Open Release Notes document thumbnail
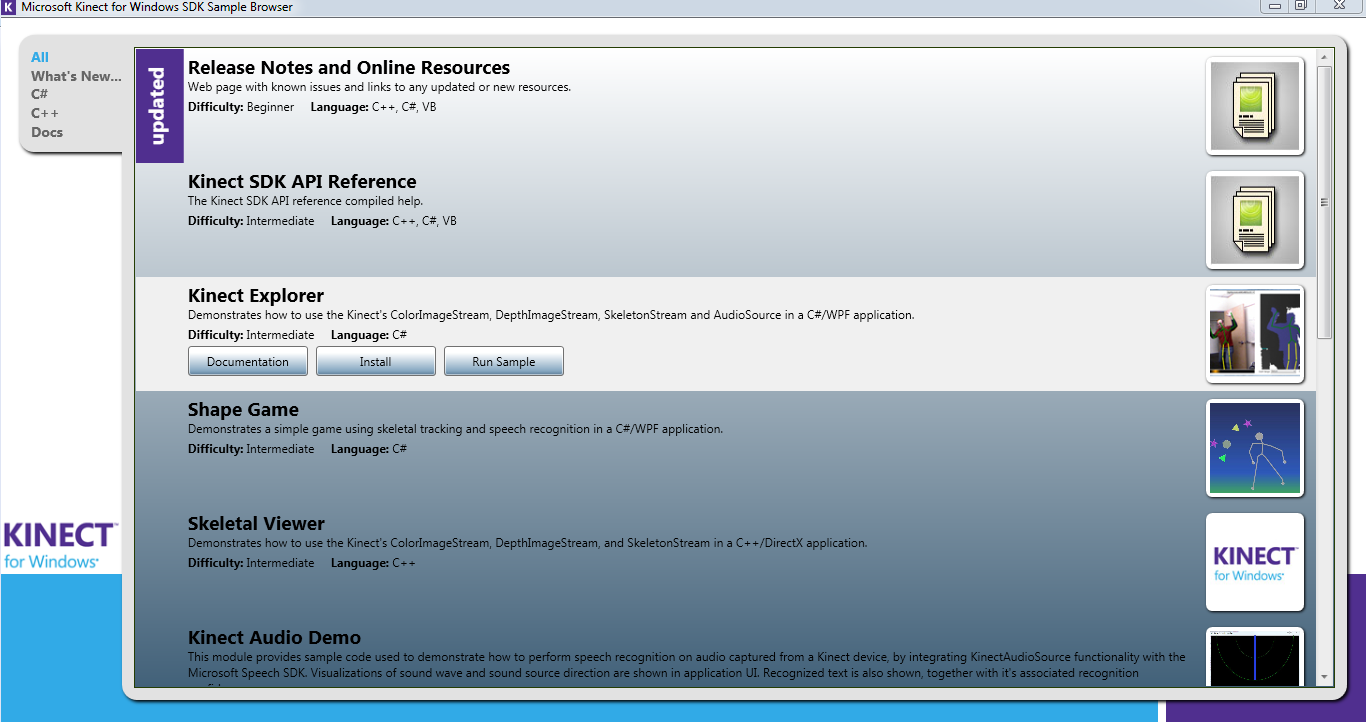Viewport: 1366px width, 722px height. (1255, 106)
